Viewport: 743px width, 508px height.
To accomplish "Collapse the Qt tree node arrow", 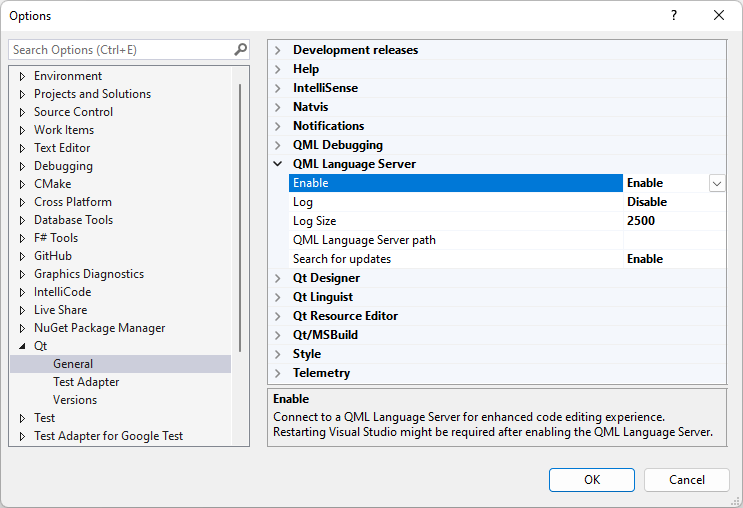I will point(22,346).
